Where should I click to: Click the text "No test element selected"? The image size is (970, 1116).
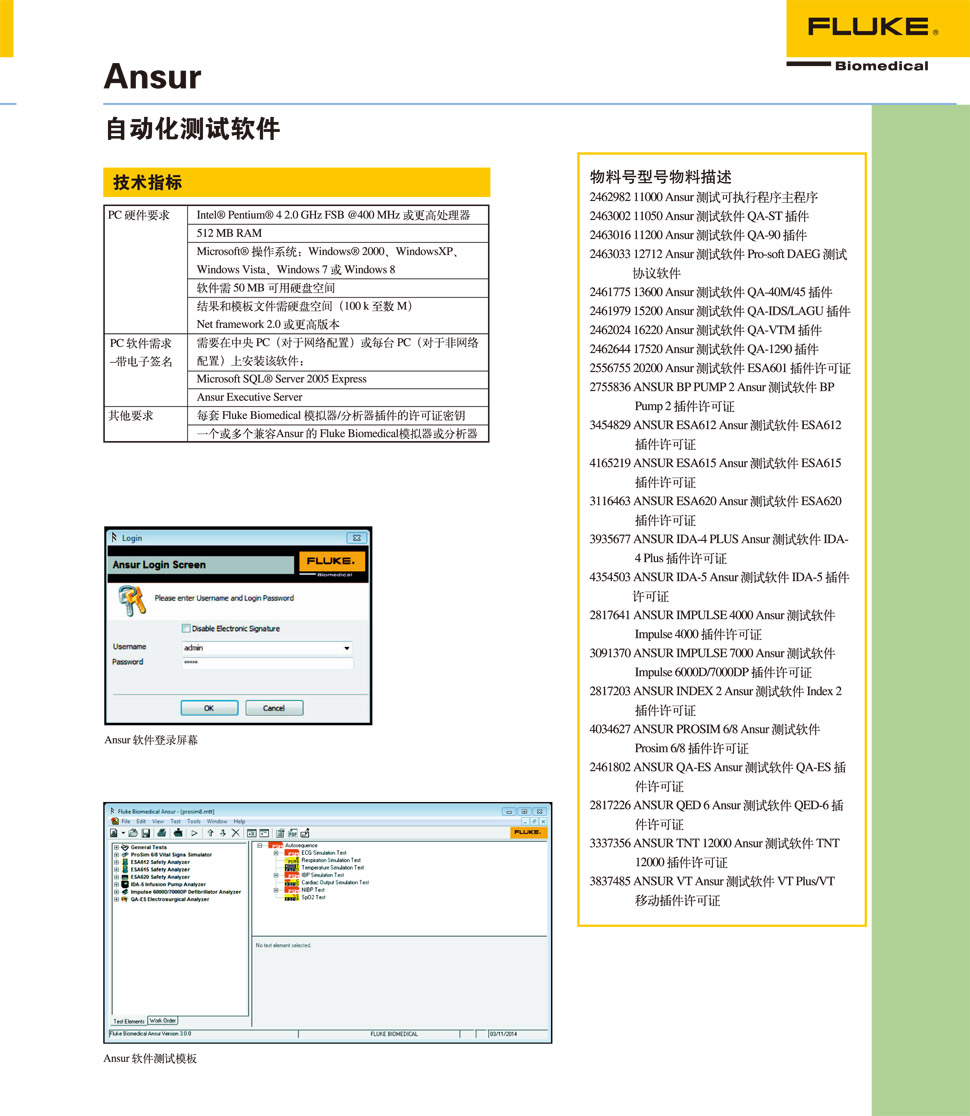pos(283,945)
